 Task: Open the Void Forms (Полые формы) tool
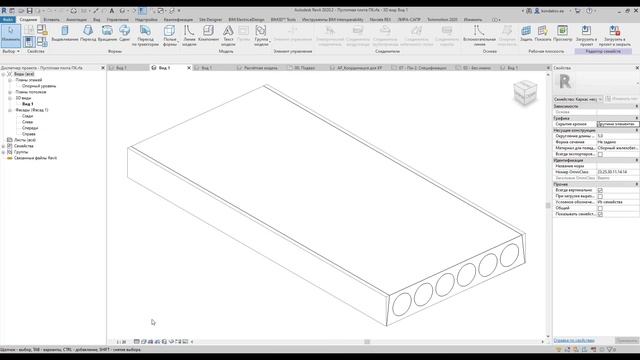coord(169,35)
